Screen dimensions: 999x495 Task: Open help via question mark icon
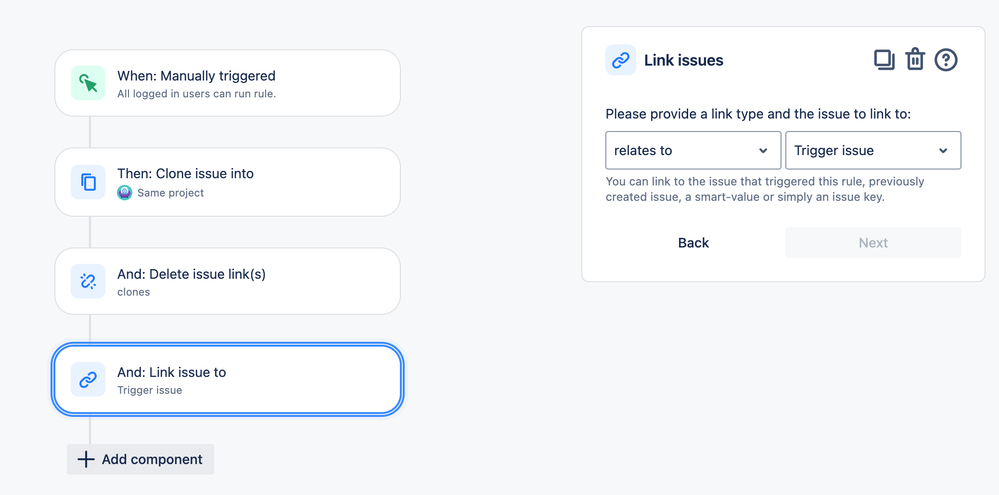coord(946,60)
